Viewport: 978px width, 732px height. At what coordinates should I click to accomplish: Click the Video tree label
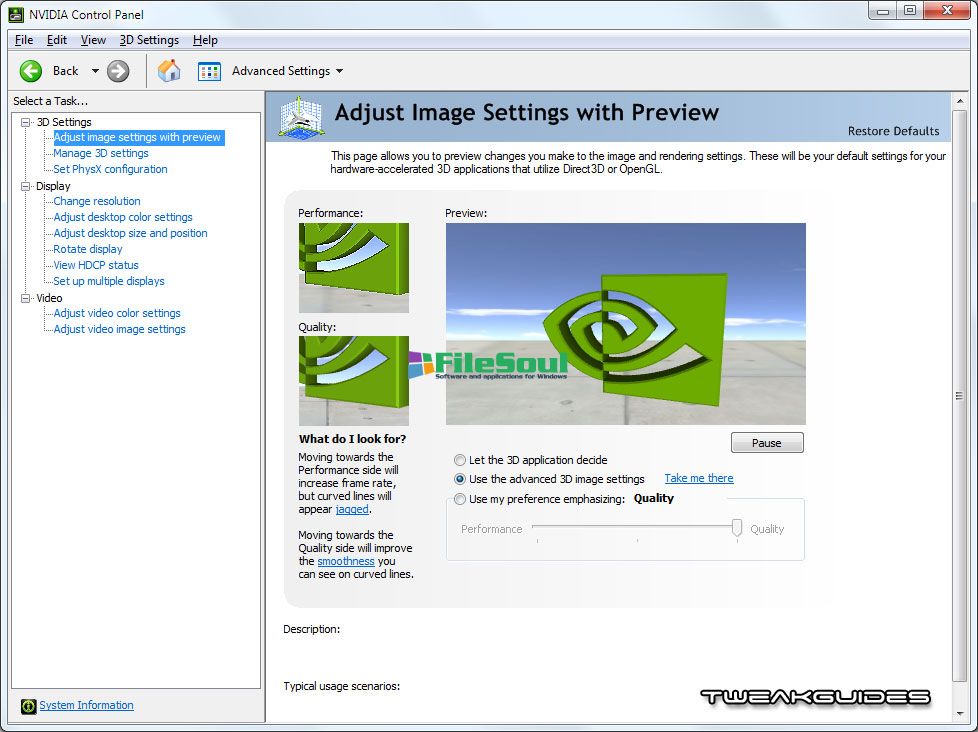click(x=49, y=298)
